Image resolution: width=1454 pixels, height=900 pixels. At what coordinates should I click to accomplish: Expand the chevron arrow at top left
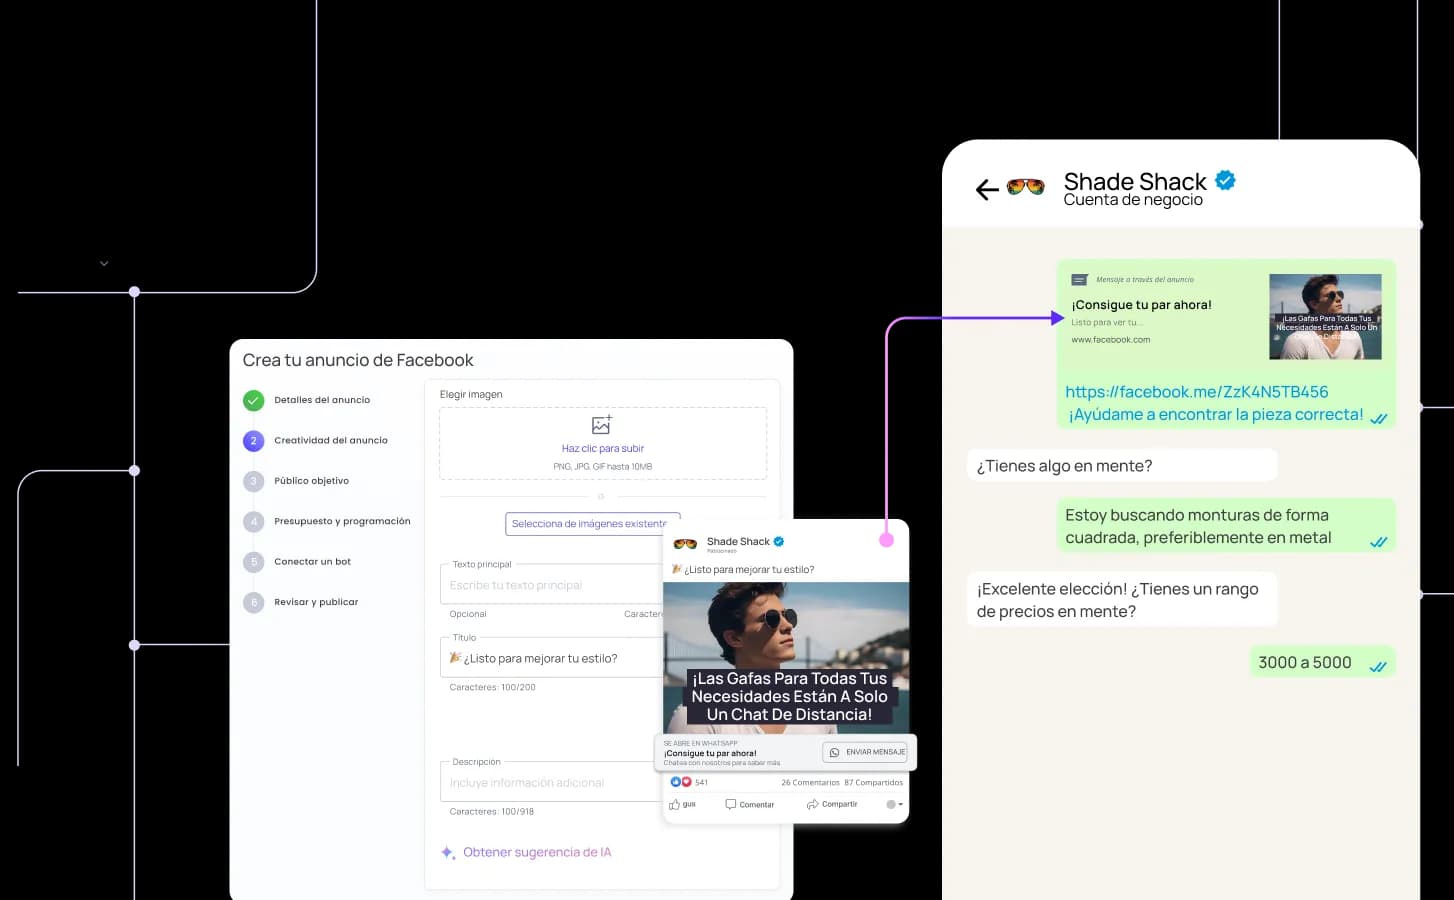(x=104, y=263)
